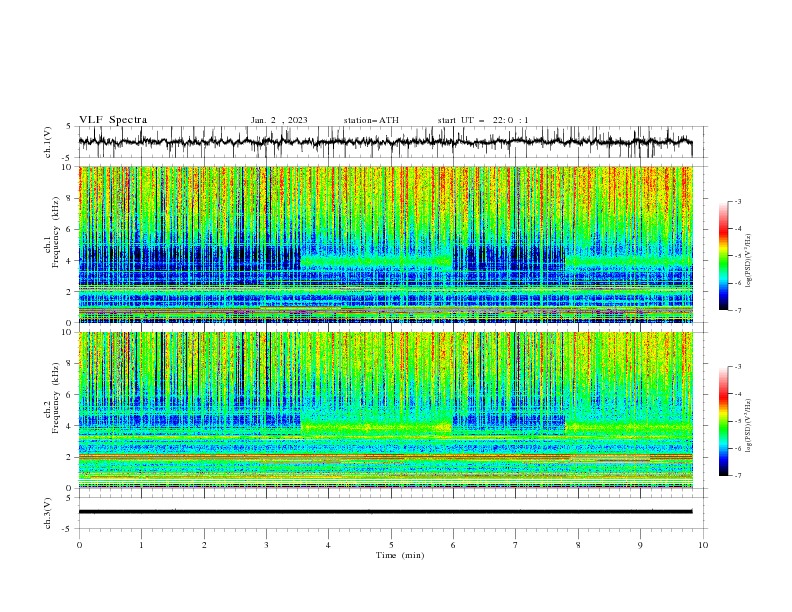Click tick label "3" on the Time axis
The image size is (792, 612).
click(x=266, y=545)
